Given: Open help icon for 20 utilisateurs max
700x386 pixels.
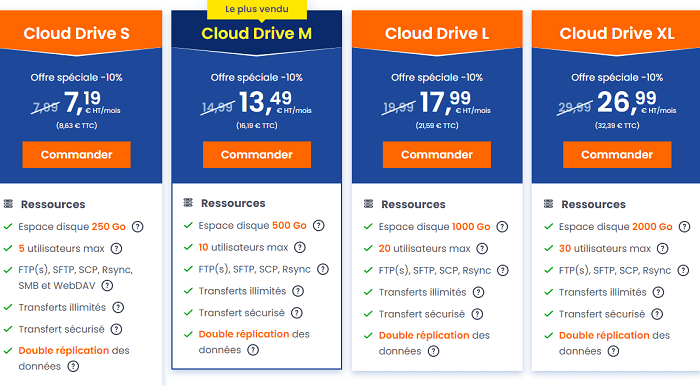Looking at the screenshot, I should [482, 249].
